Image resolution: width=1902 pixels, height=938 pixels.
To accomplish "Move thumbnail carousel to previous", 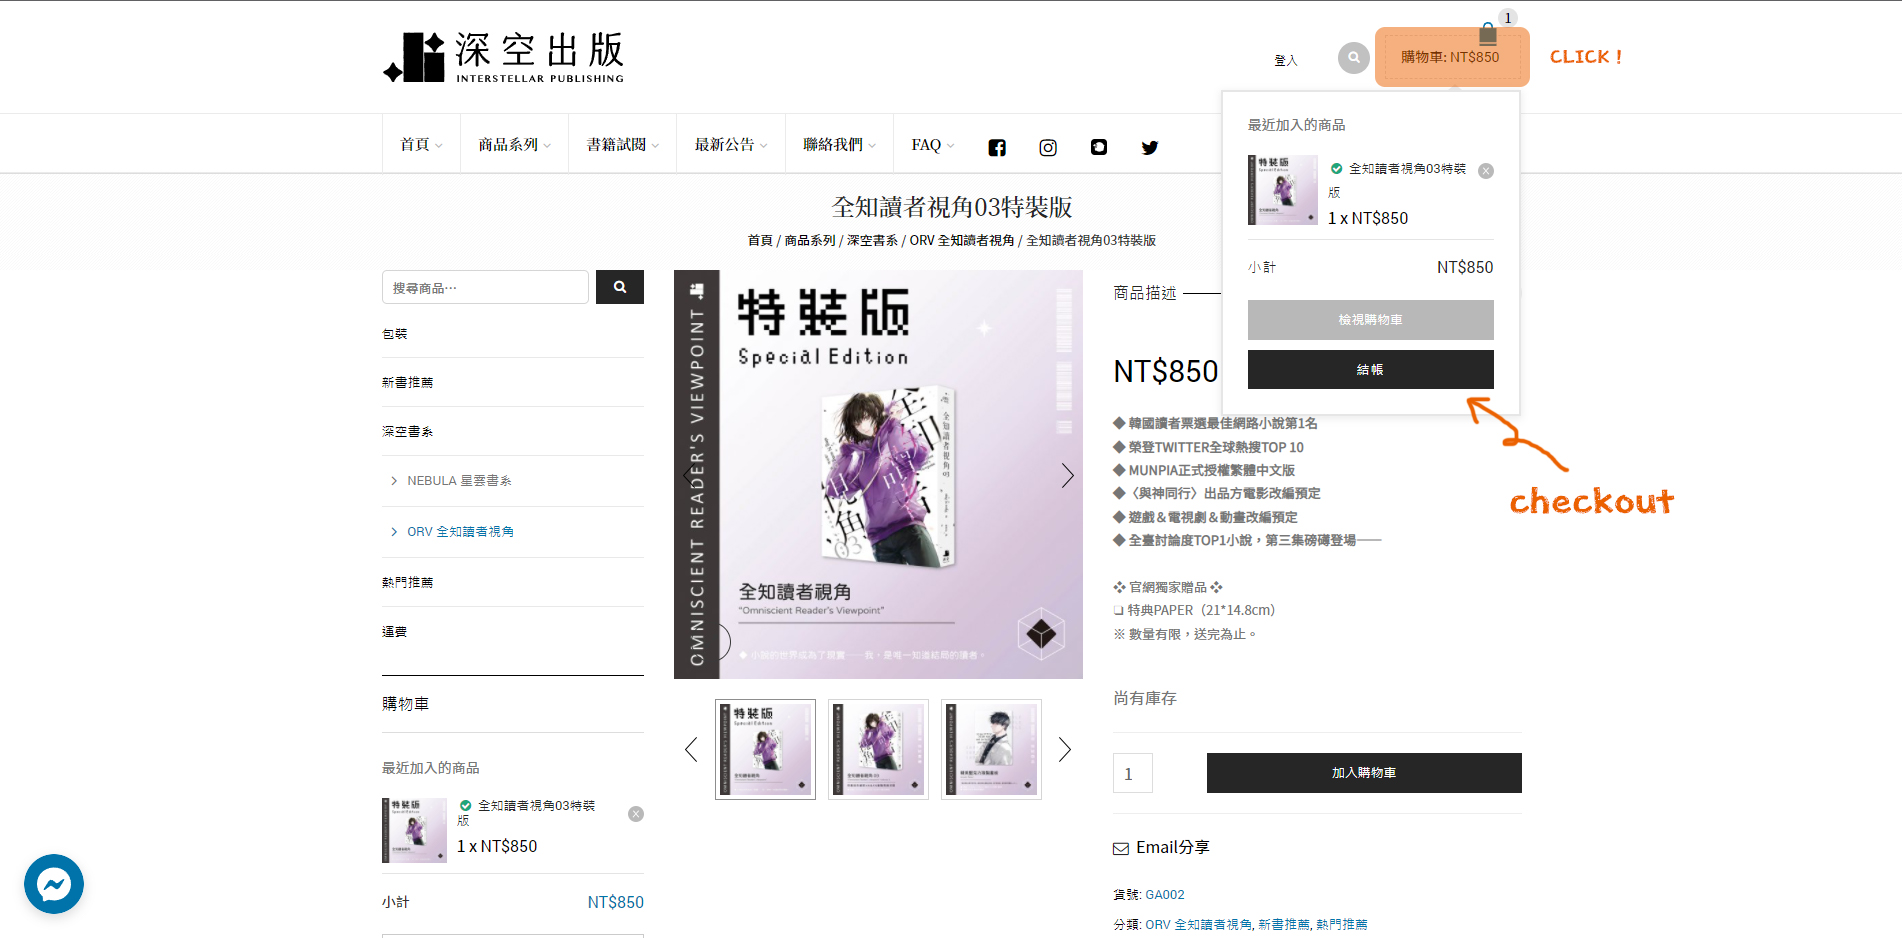I will point(691,750).
